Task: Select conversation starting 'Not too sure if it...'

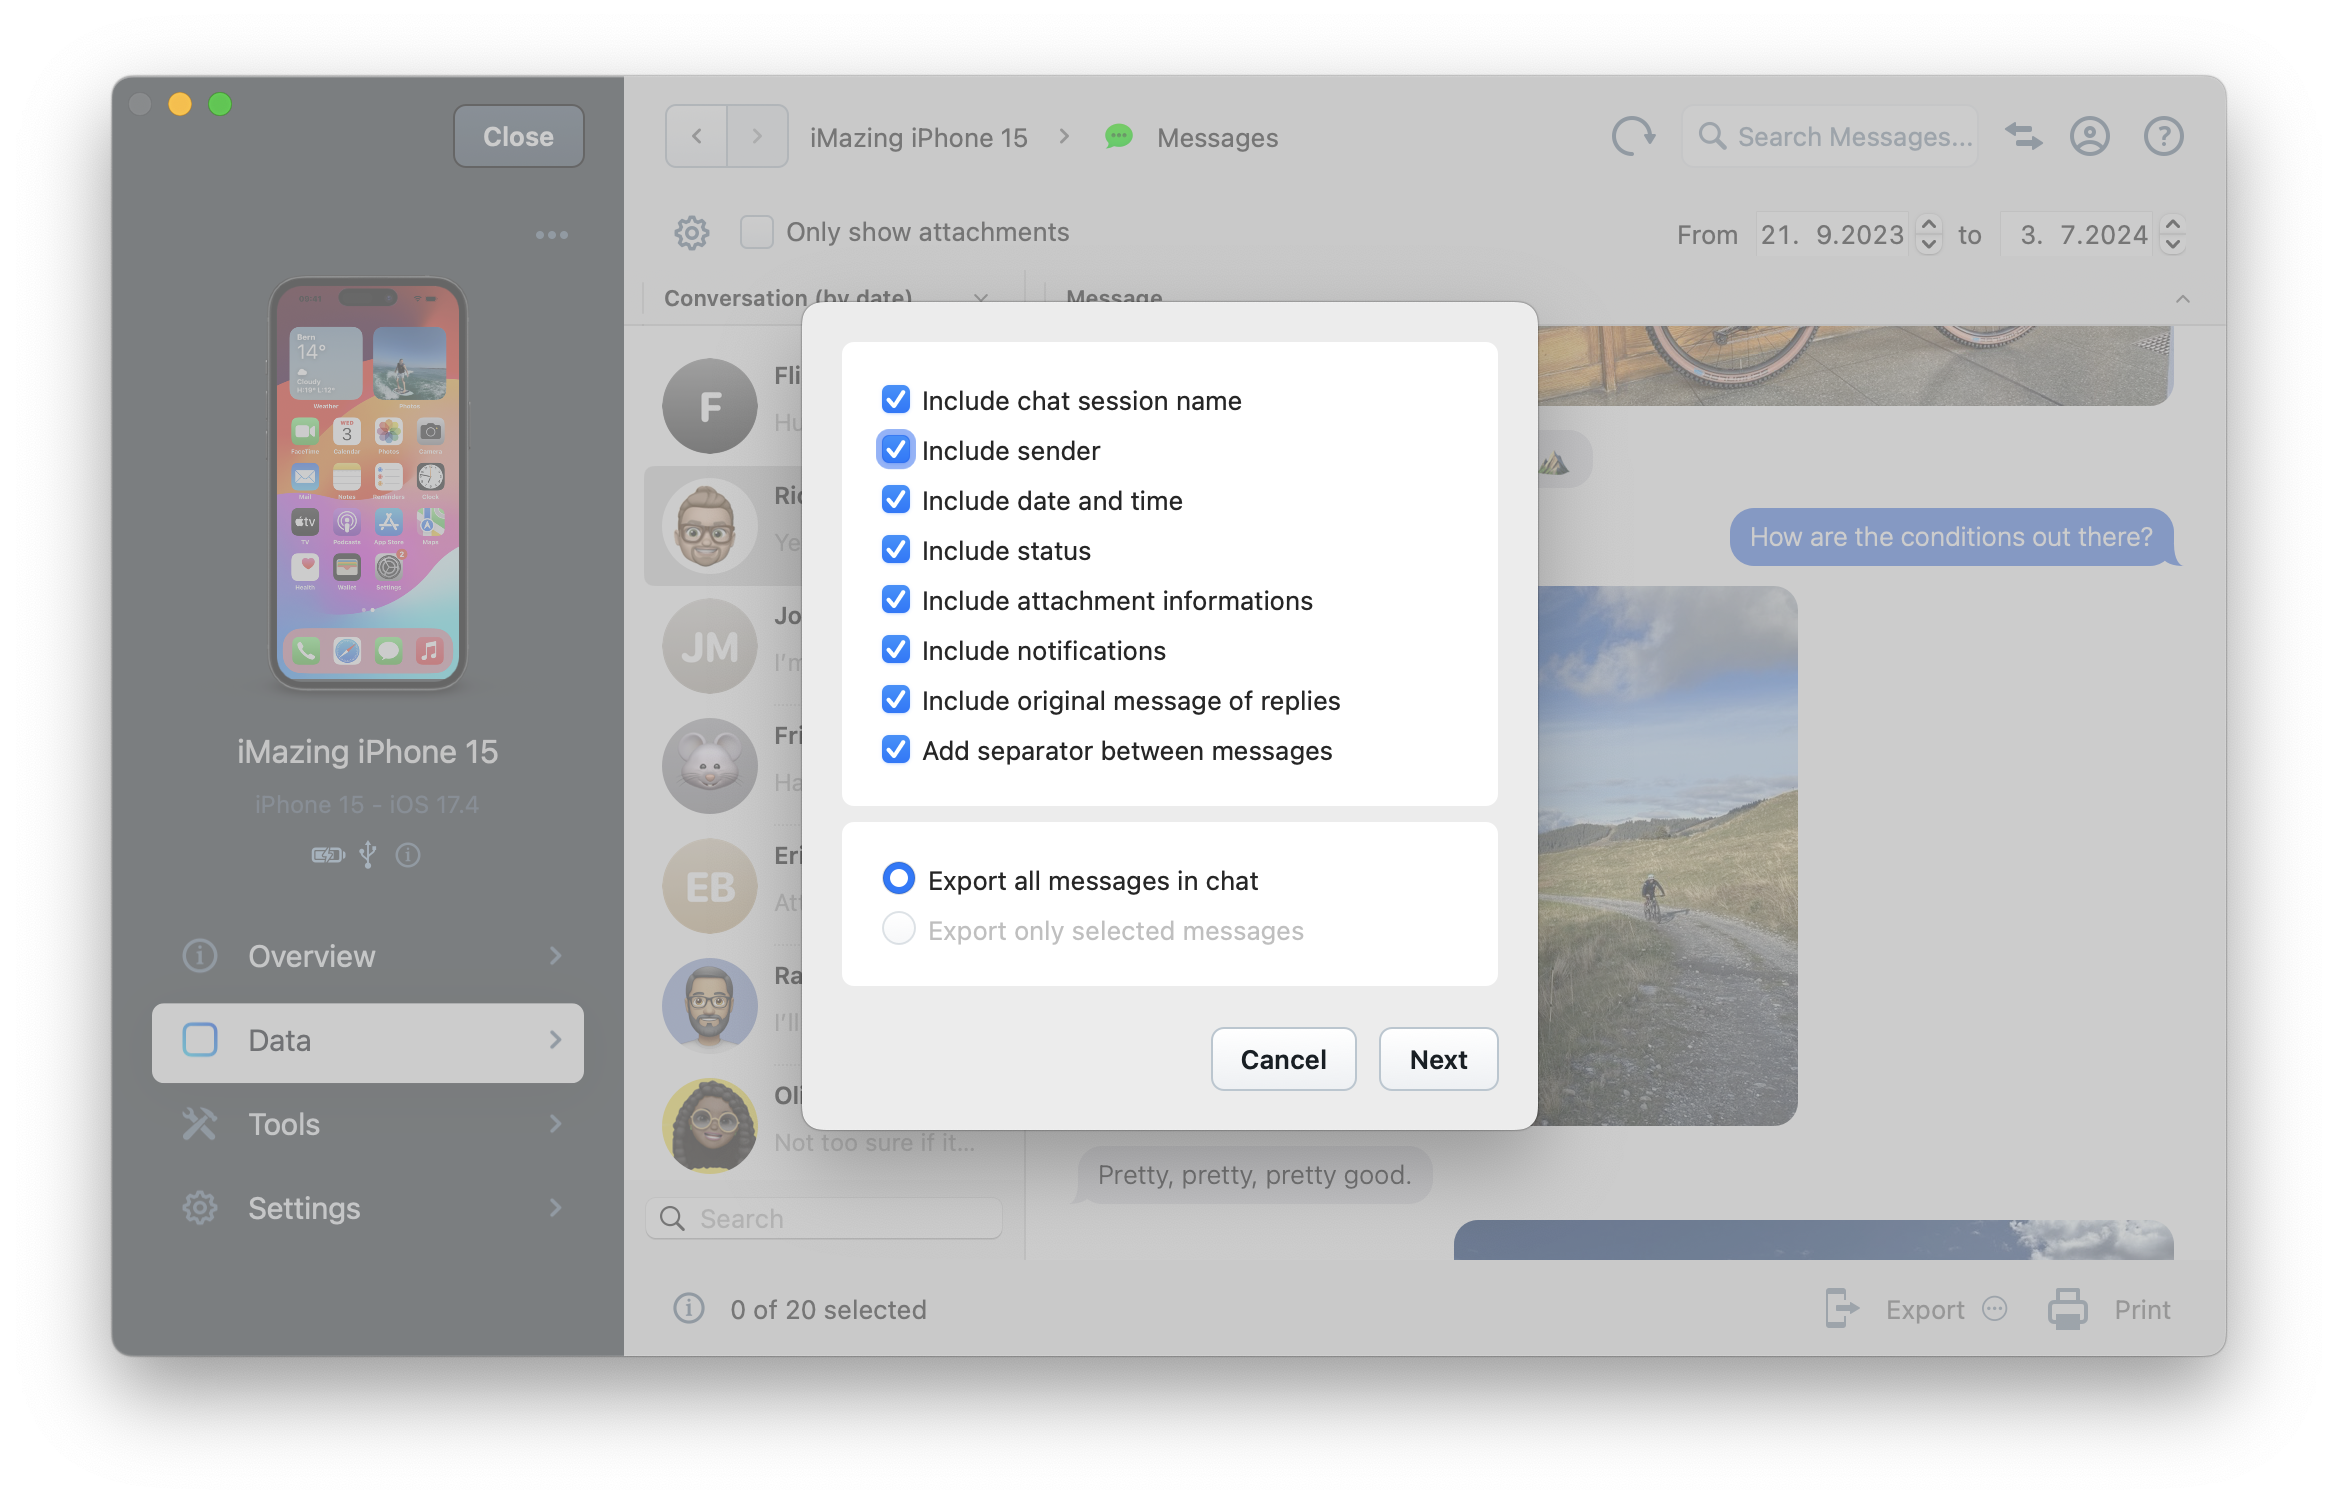Action: coord(823,1126)
